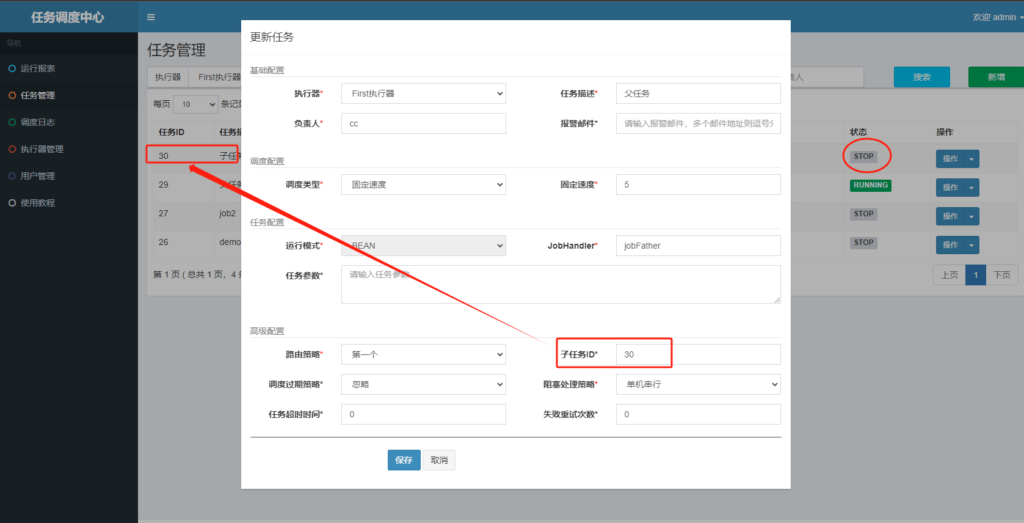The image size is (1024, 523).
Task: Open the 调度类型 dropdown
Action: pos(423,185)
